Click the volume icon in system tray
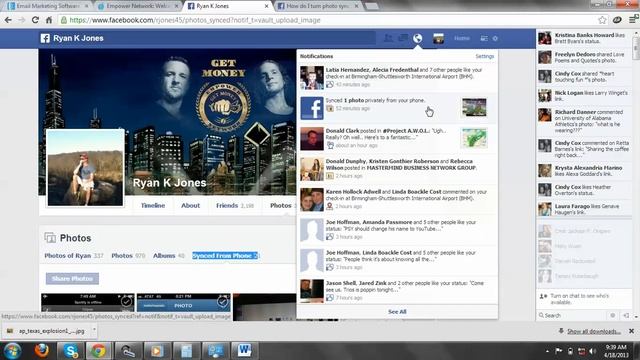The image size is (640, 360). 592,351
